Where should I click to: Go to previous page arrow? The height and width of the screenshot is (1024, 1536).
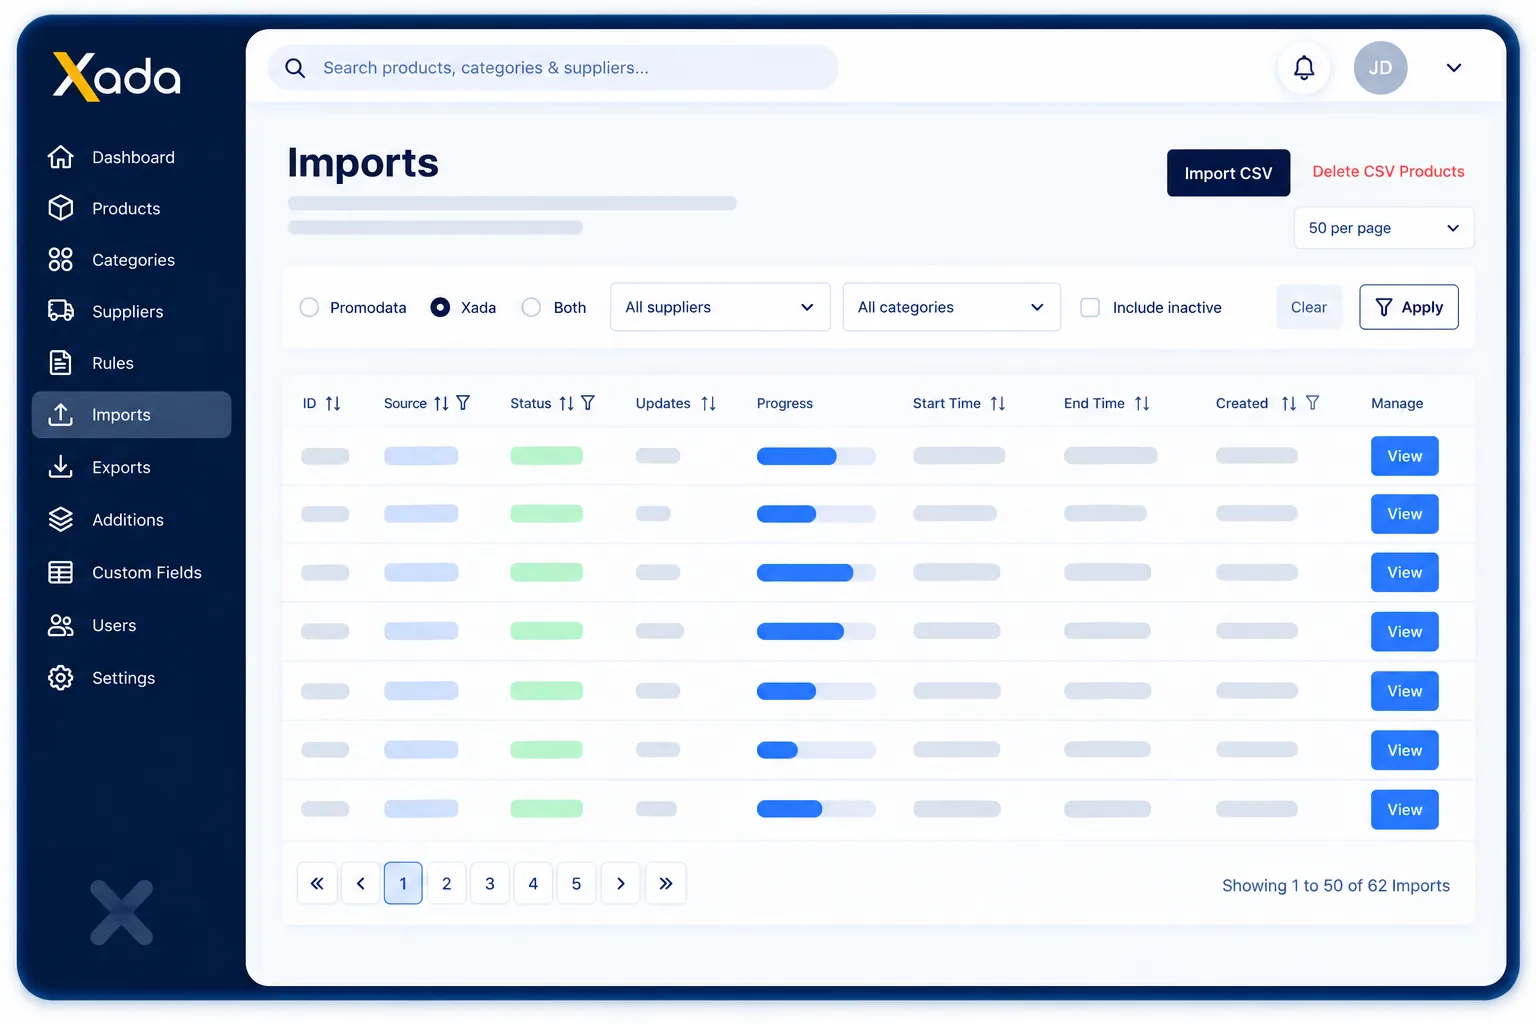point(361,883)
